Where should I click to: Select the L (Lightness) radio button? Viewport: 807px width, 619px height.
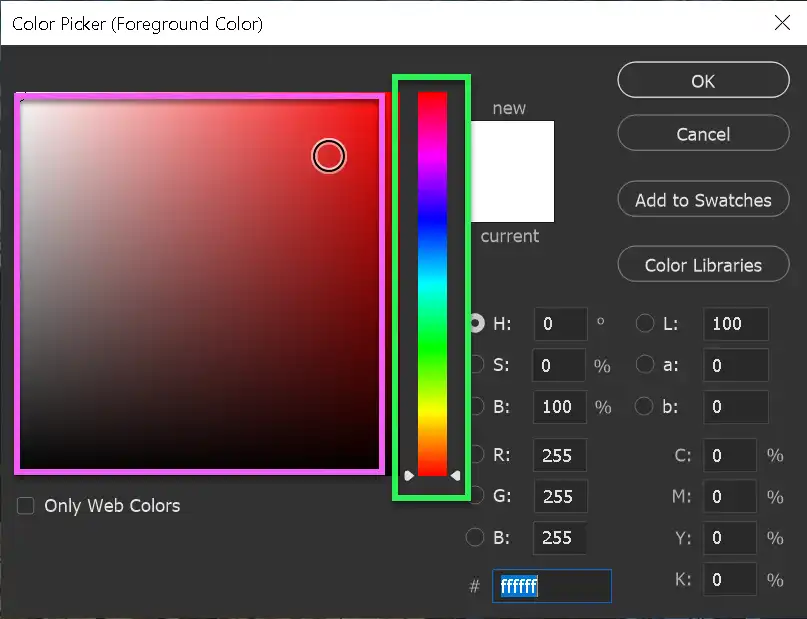pos(645,323)
